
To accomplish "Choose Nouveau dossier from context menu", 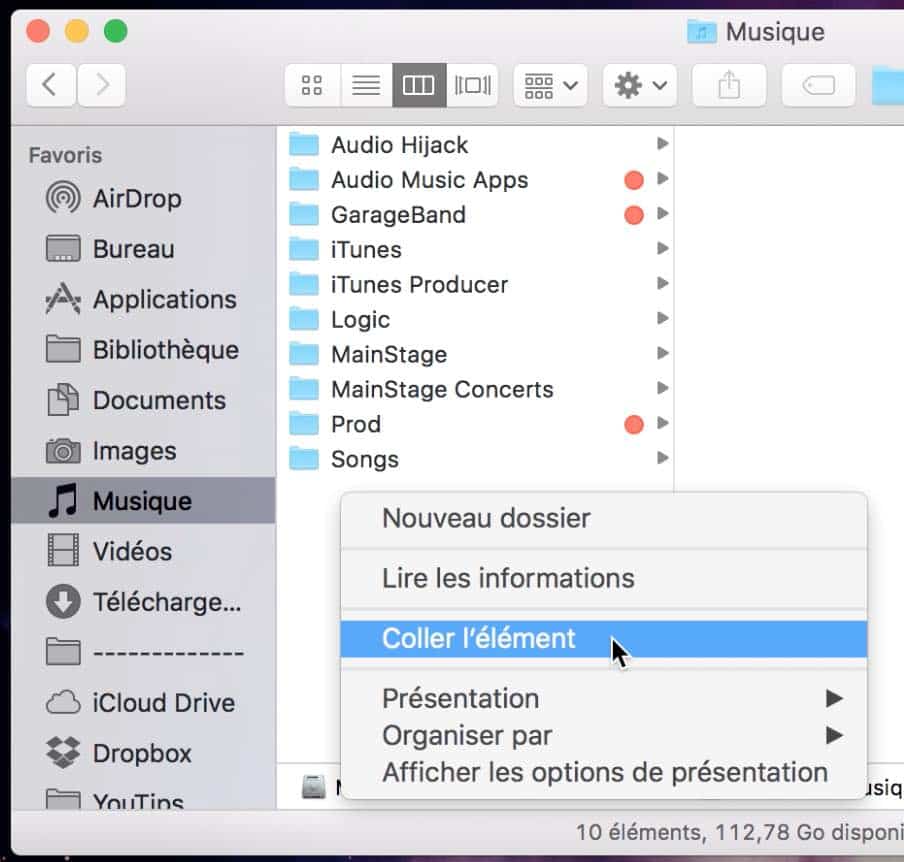I will click(x=604, y=518).
